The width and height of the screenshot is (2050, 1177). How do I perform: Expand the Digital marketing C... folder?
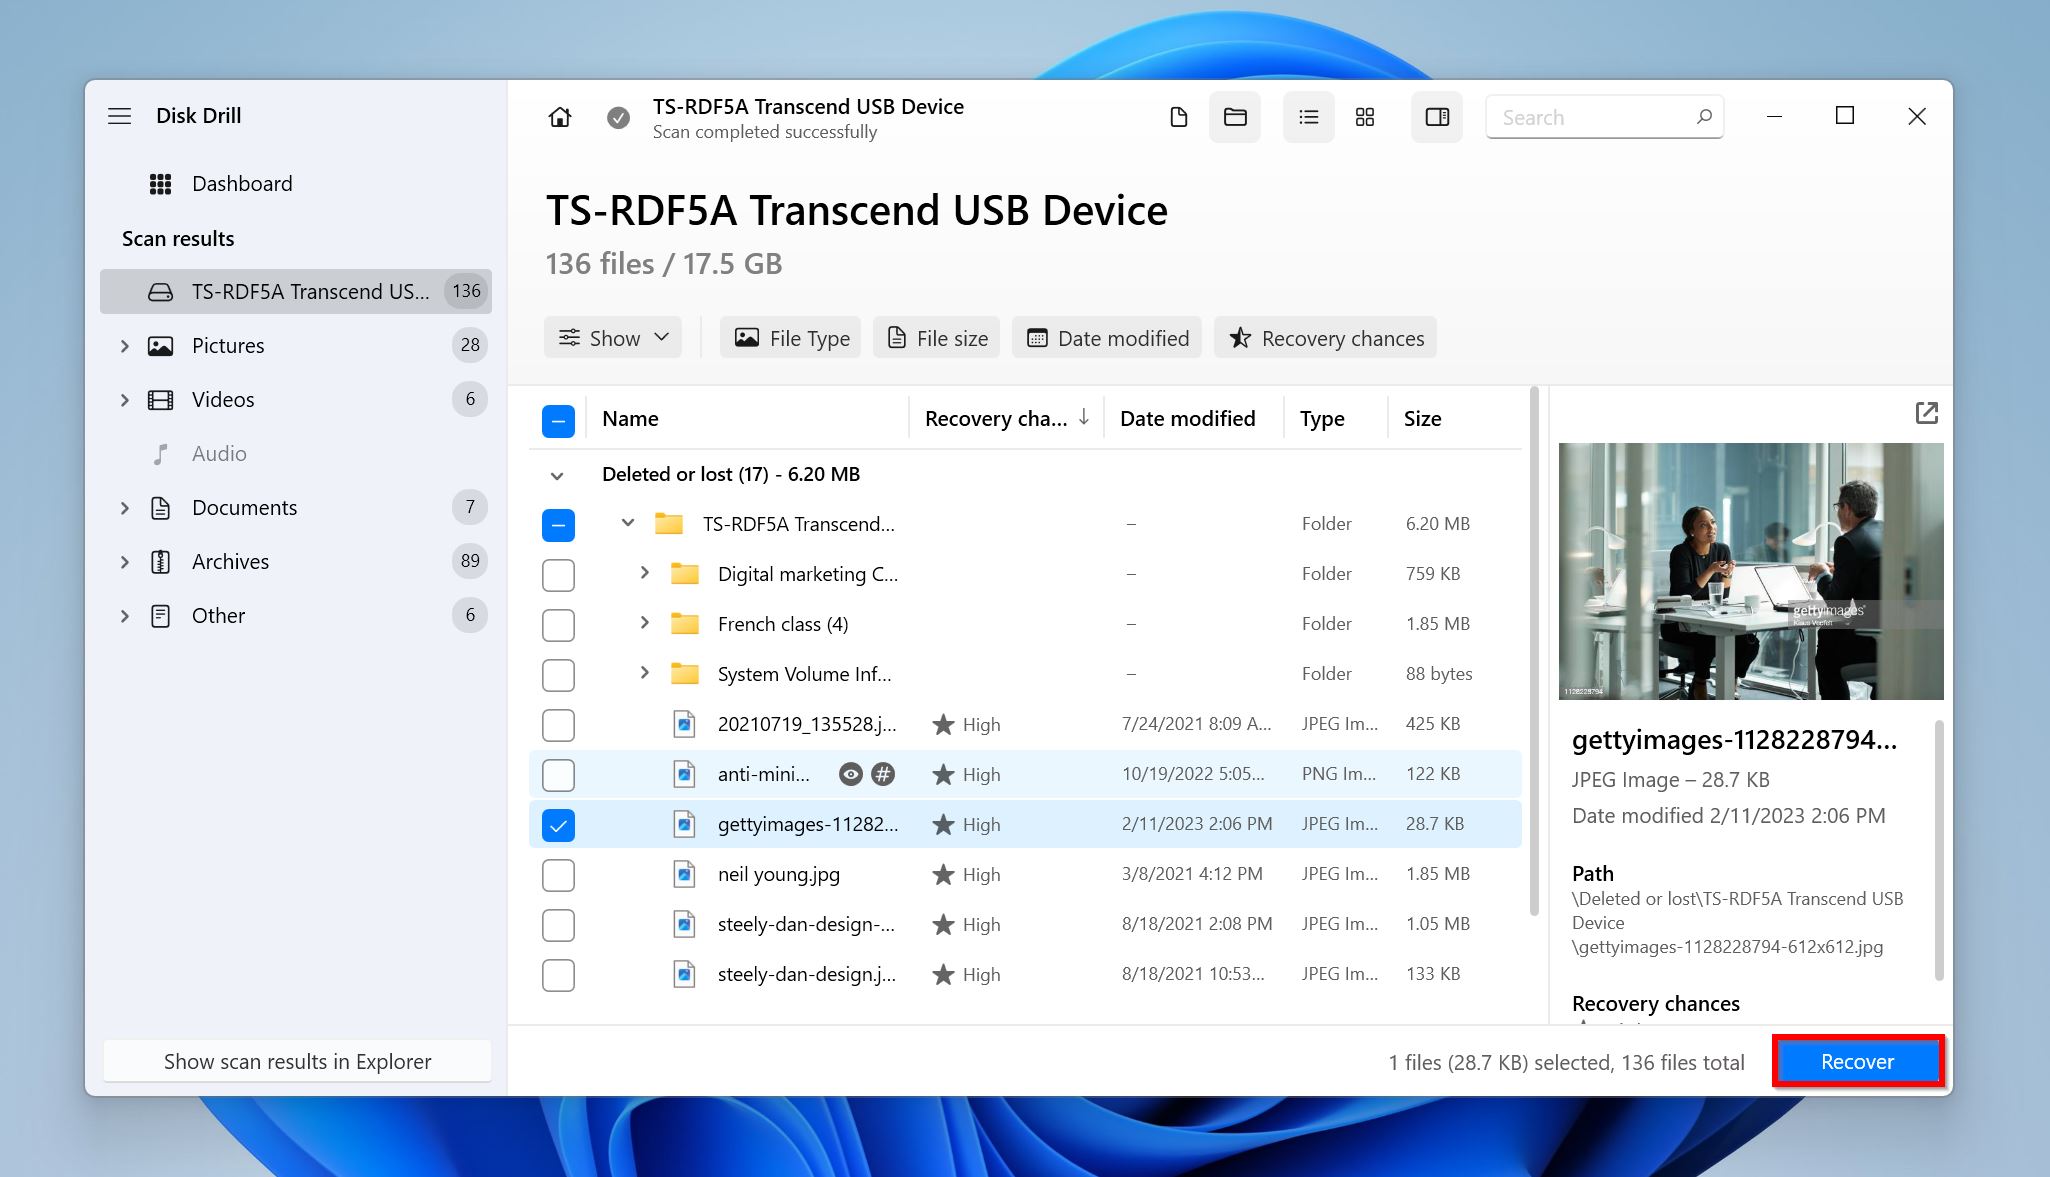click(645, 573)
